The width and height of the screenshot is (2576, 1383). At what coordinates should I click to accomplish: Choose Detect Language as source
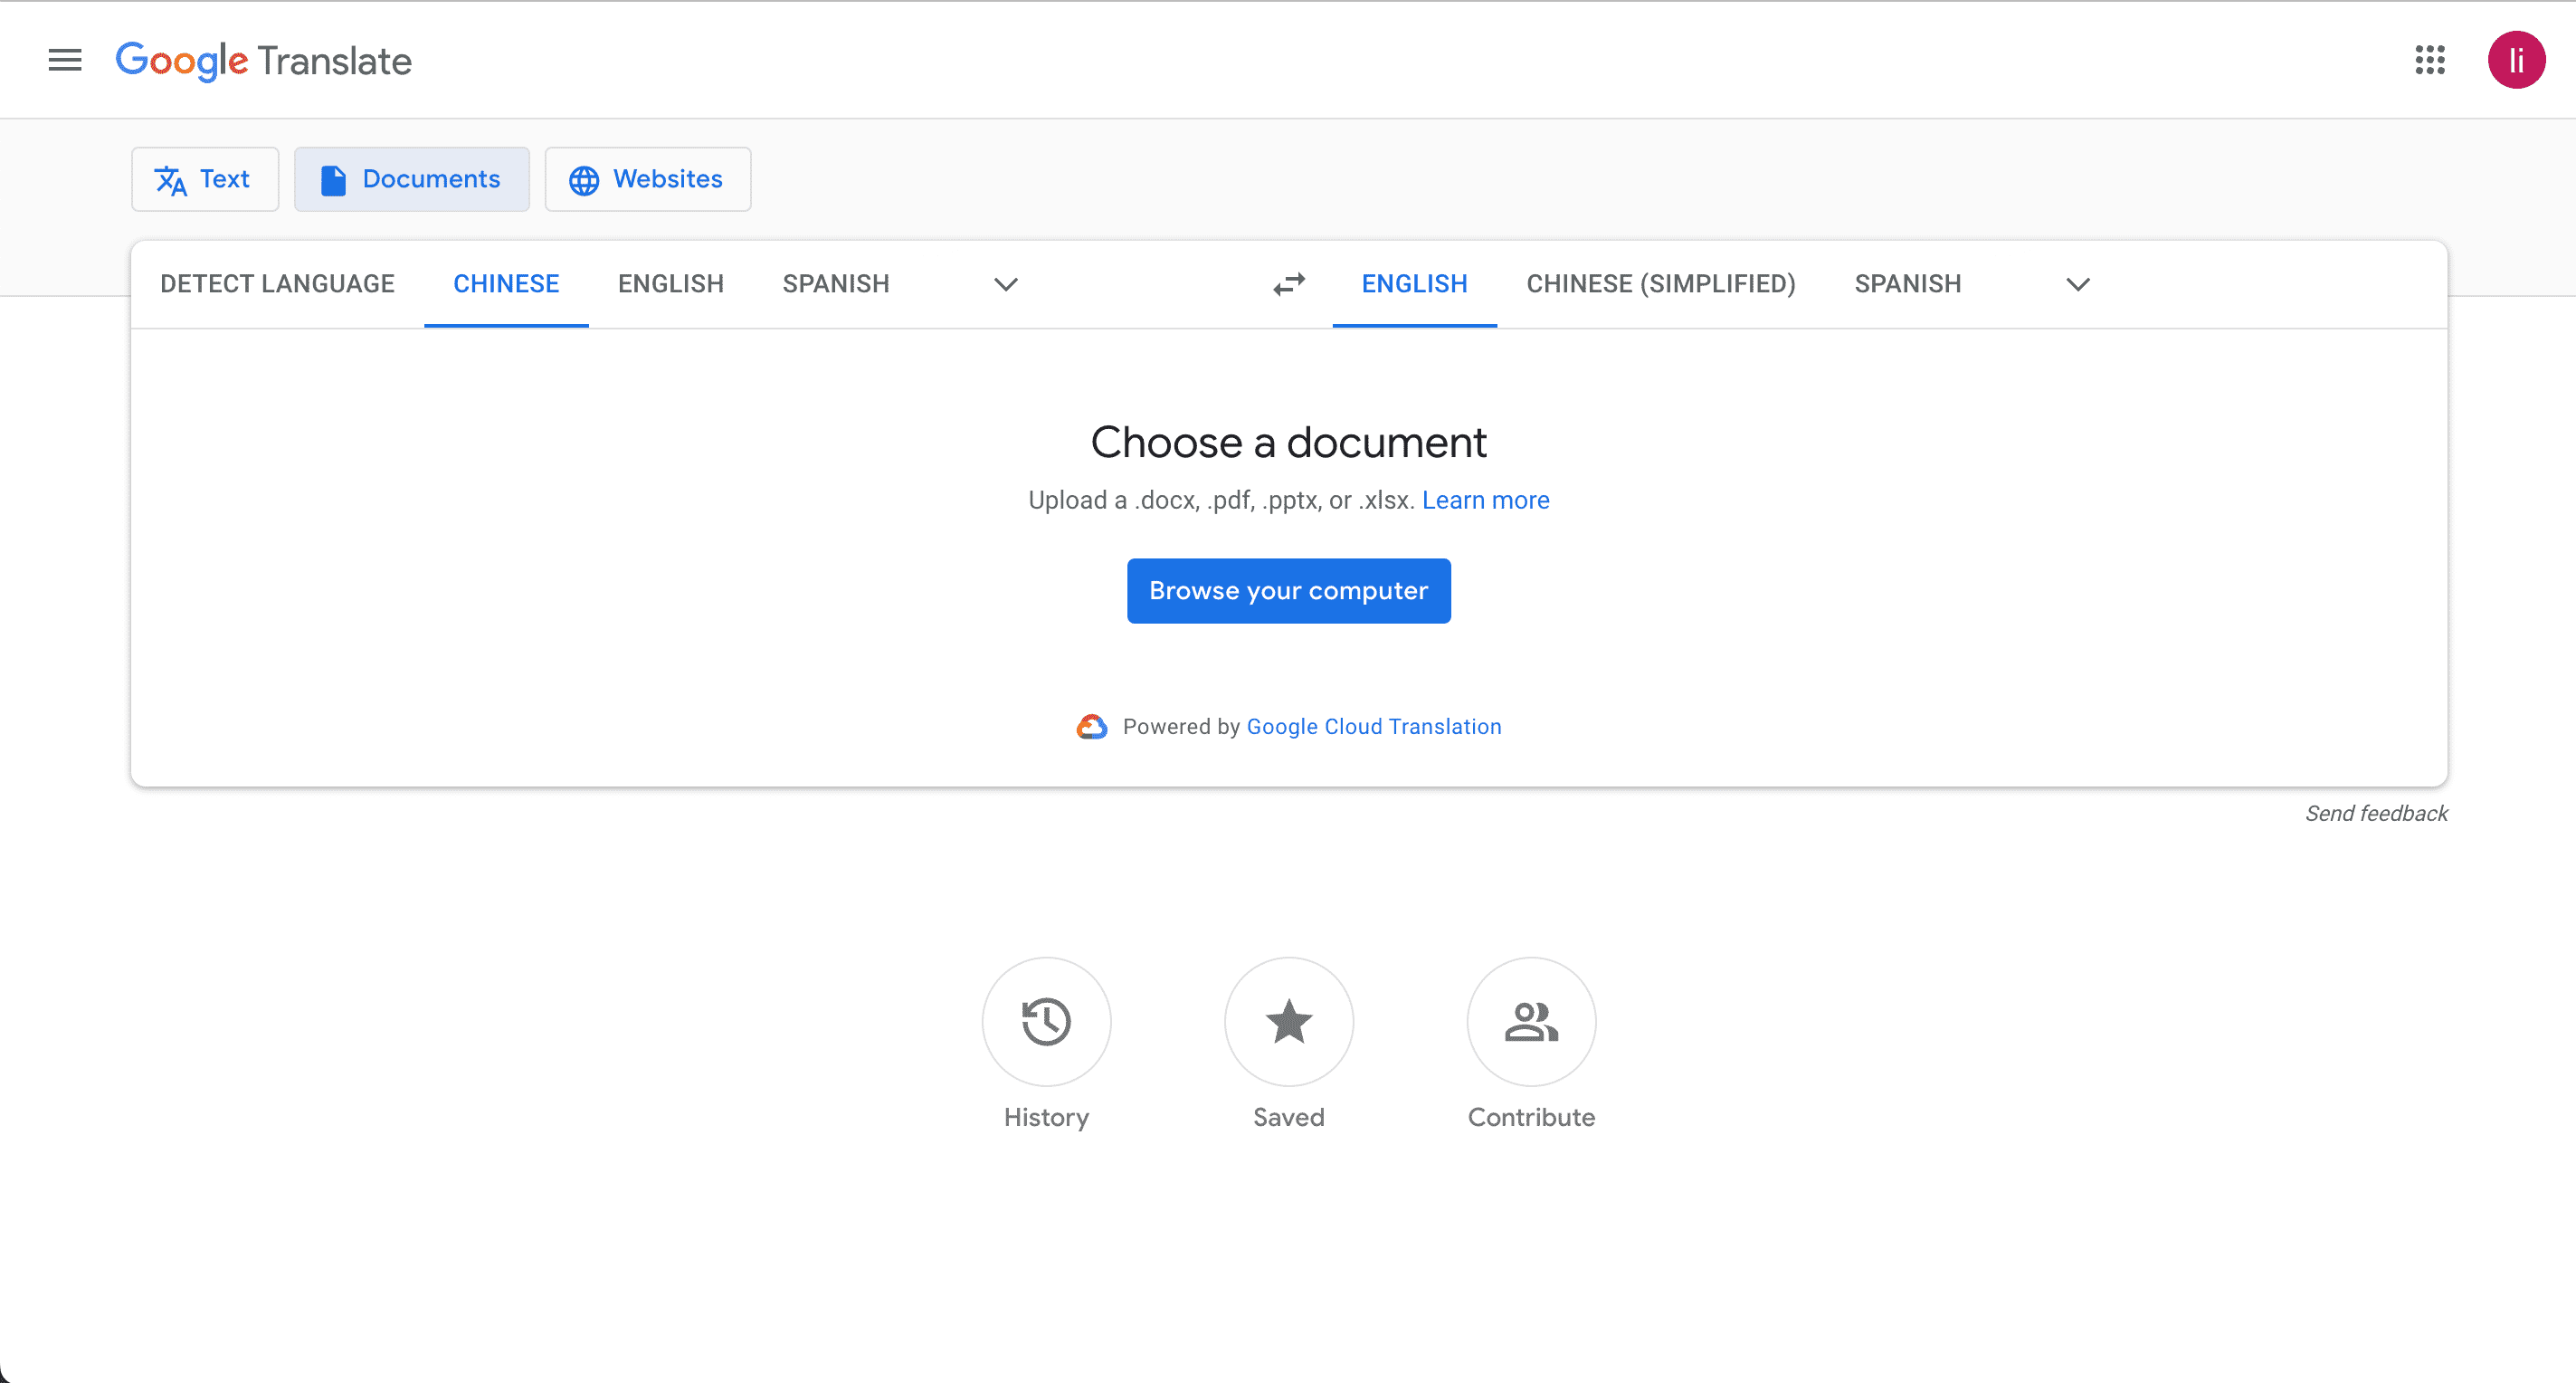click(278, 284)
